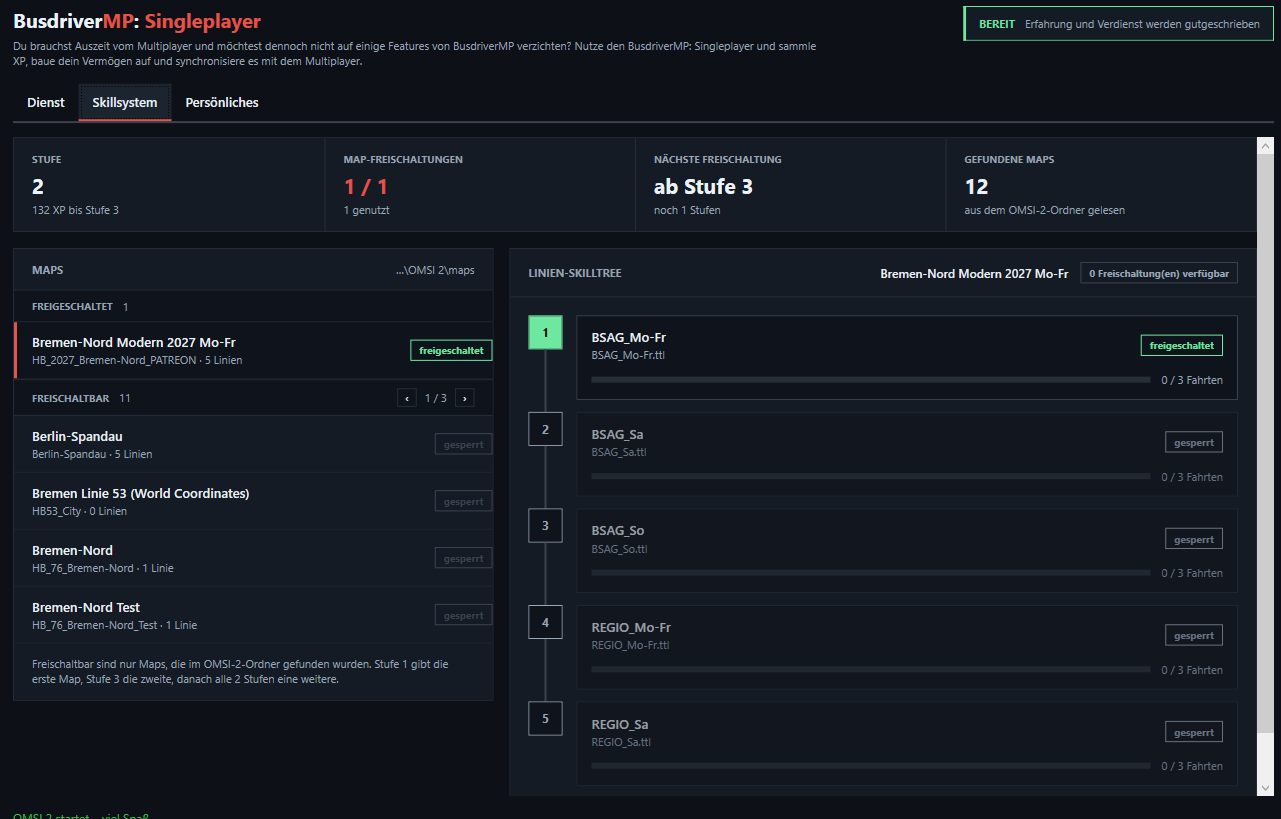Click the REGIO_Mo-Fr trips progress bar
Image resolution: width=1281 pixels, height=819 pixels.
pyautogui.click(x=871, y=670)
